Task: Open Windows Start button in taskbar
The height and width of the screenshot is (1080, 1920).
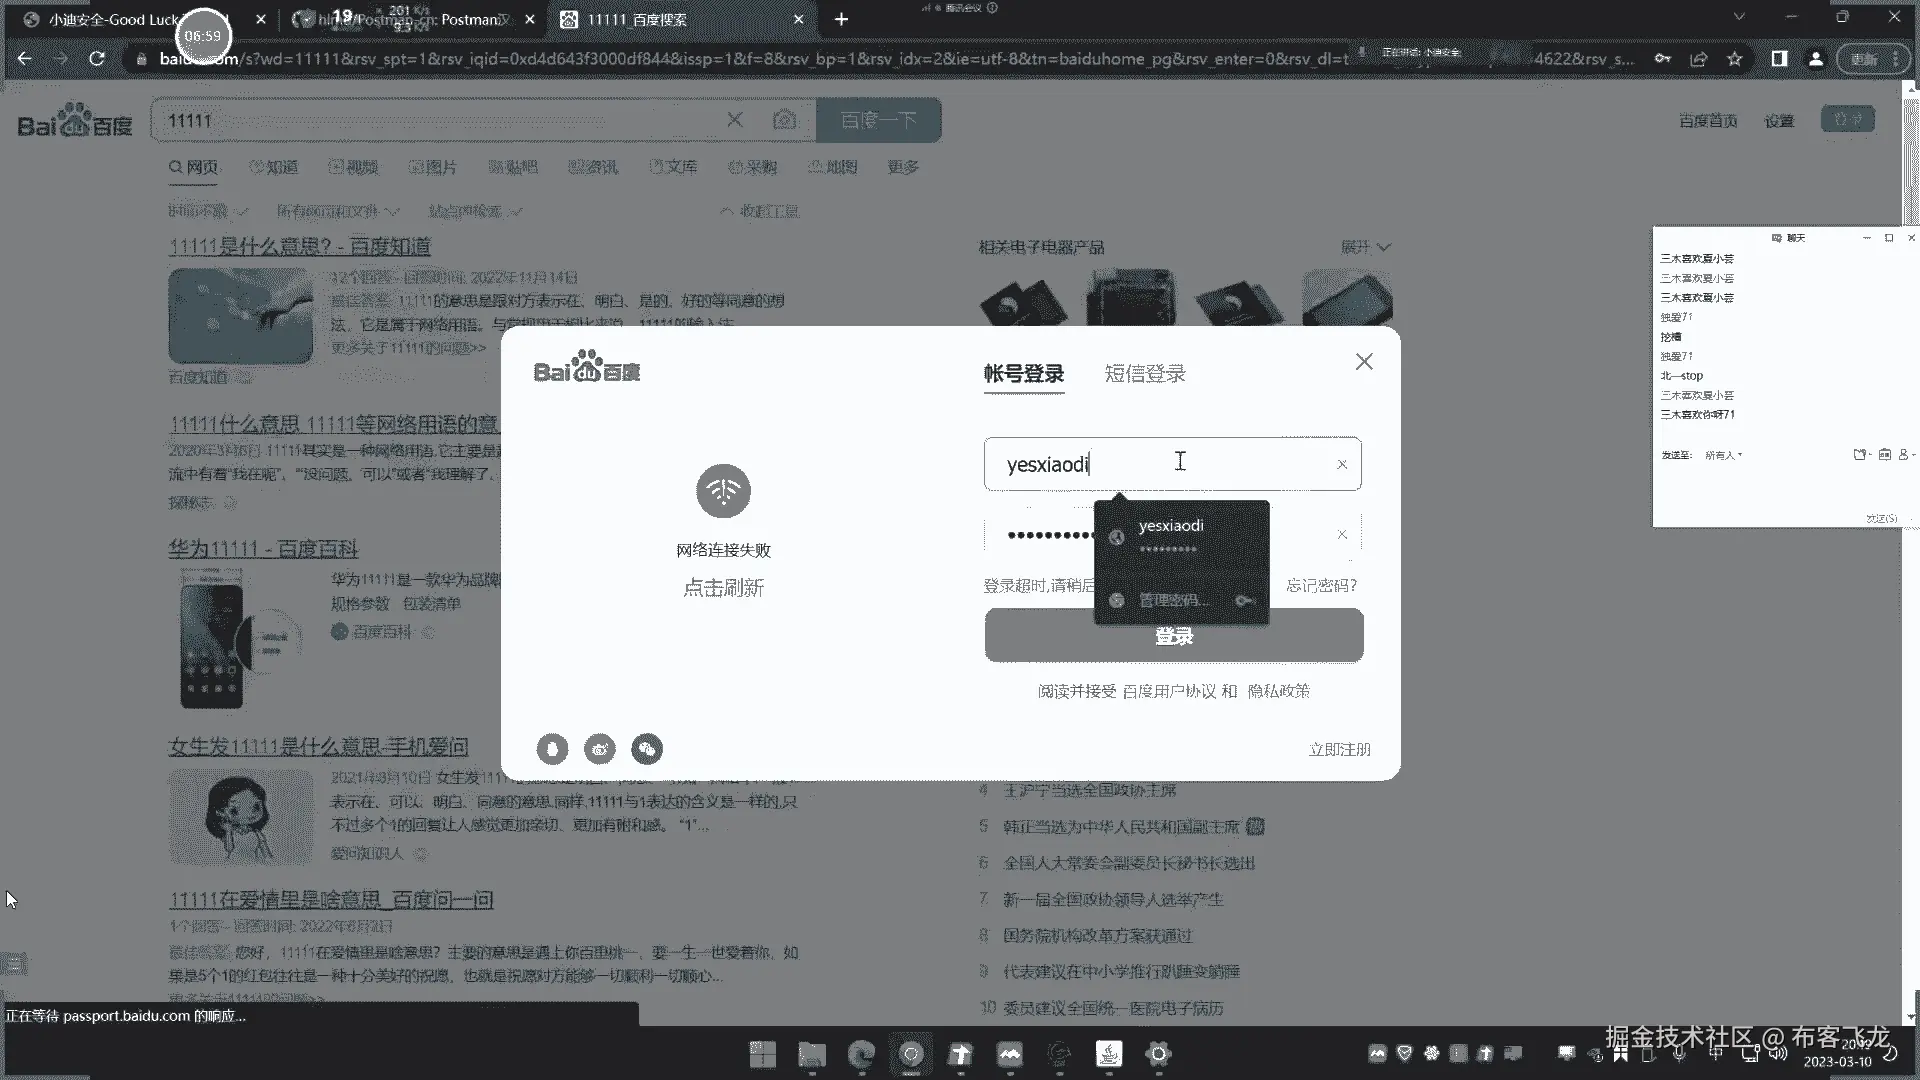Action: coord(762,1054)
